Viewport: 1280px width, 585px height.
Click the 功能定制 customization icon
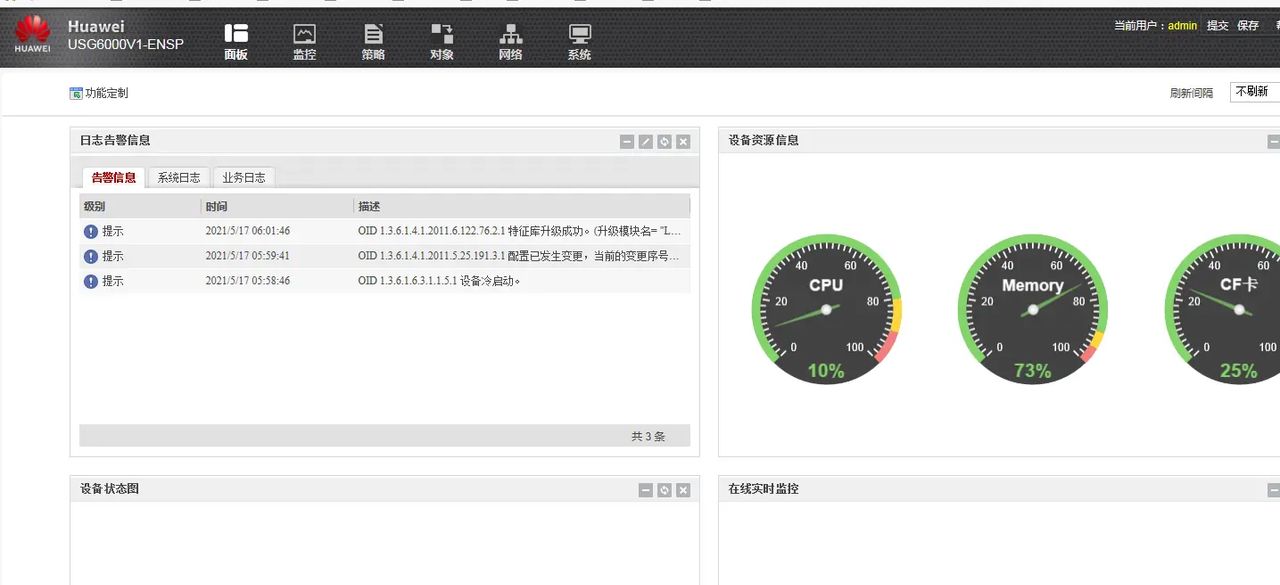click(75, 92)
